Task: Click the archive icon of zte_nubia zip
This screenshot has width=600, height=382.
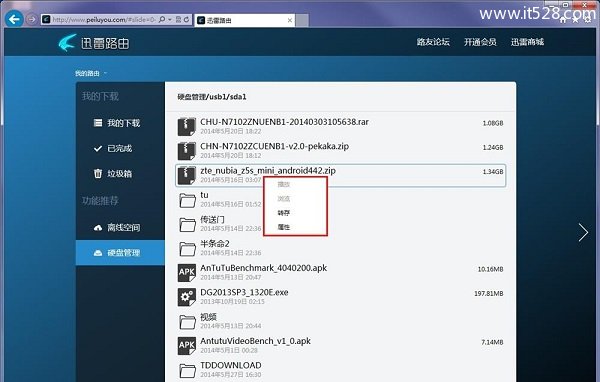Action: (187, 175)
